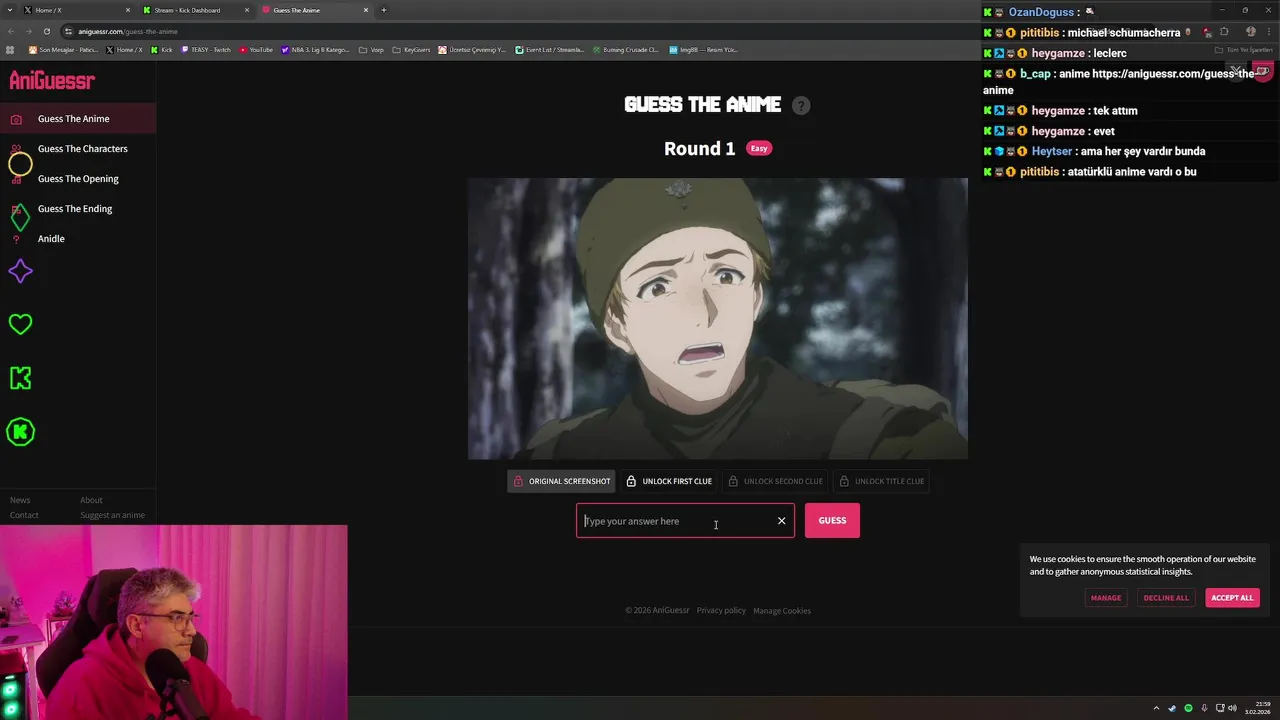The height and width of the screenshot is (720, 1280).
Task: Accept all cookies
Action: [1232, 598]
